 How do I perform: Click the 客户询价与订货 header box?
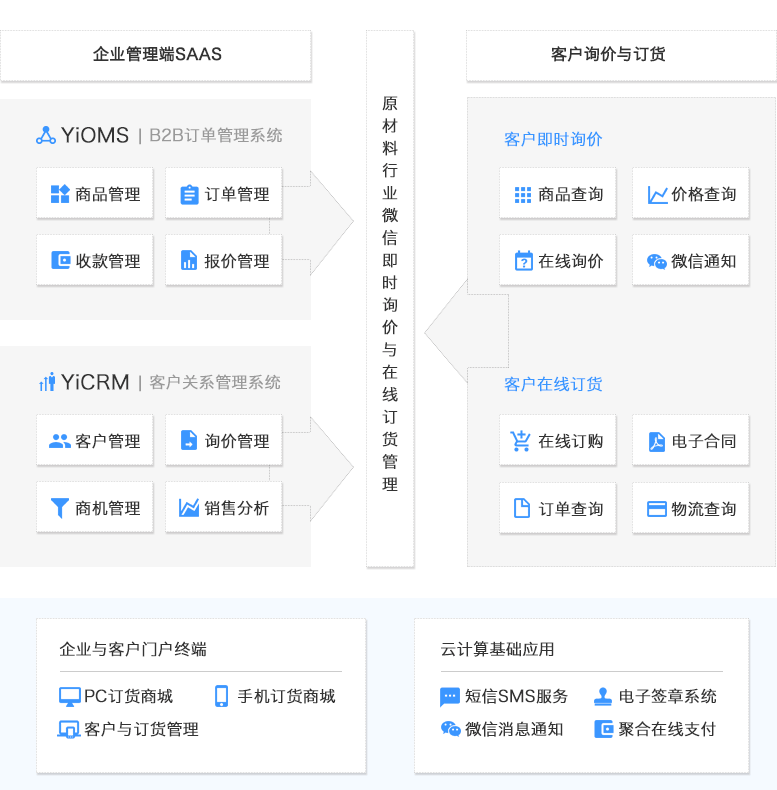(x=621, y=55)
